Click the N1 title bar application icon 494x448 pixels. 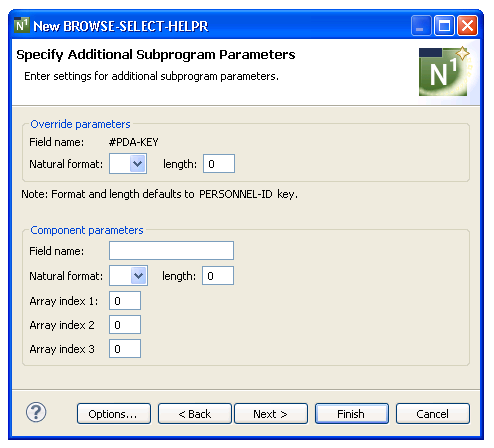click(x=22, y=25)
